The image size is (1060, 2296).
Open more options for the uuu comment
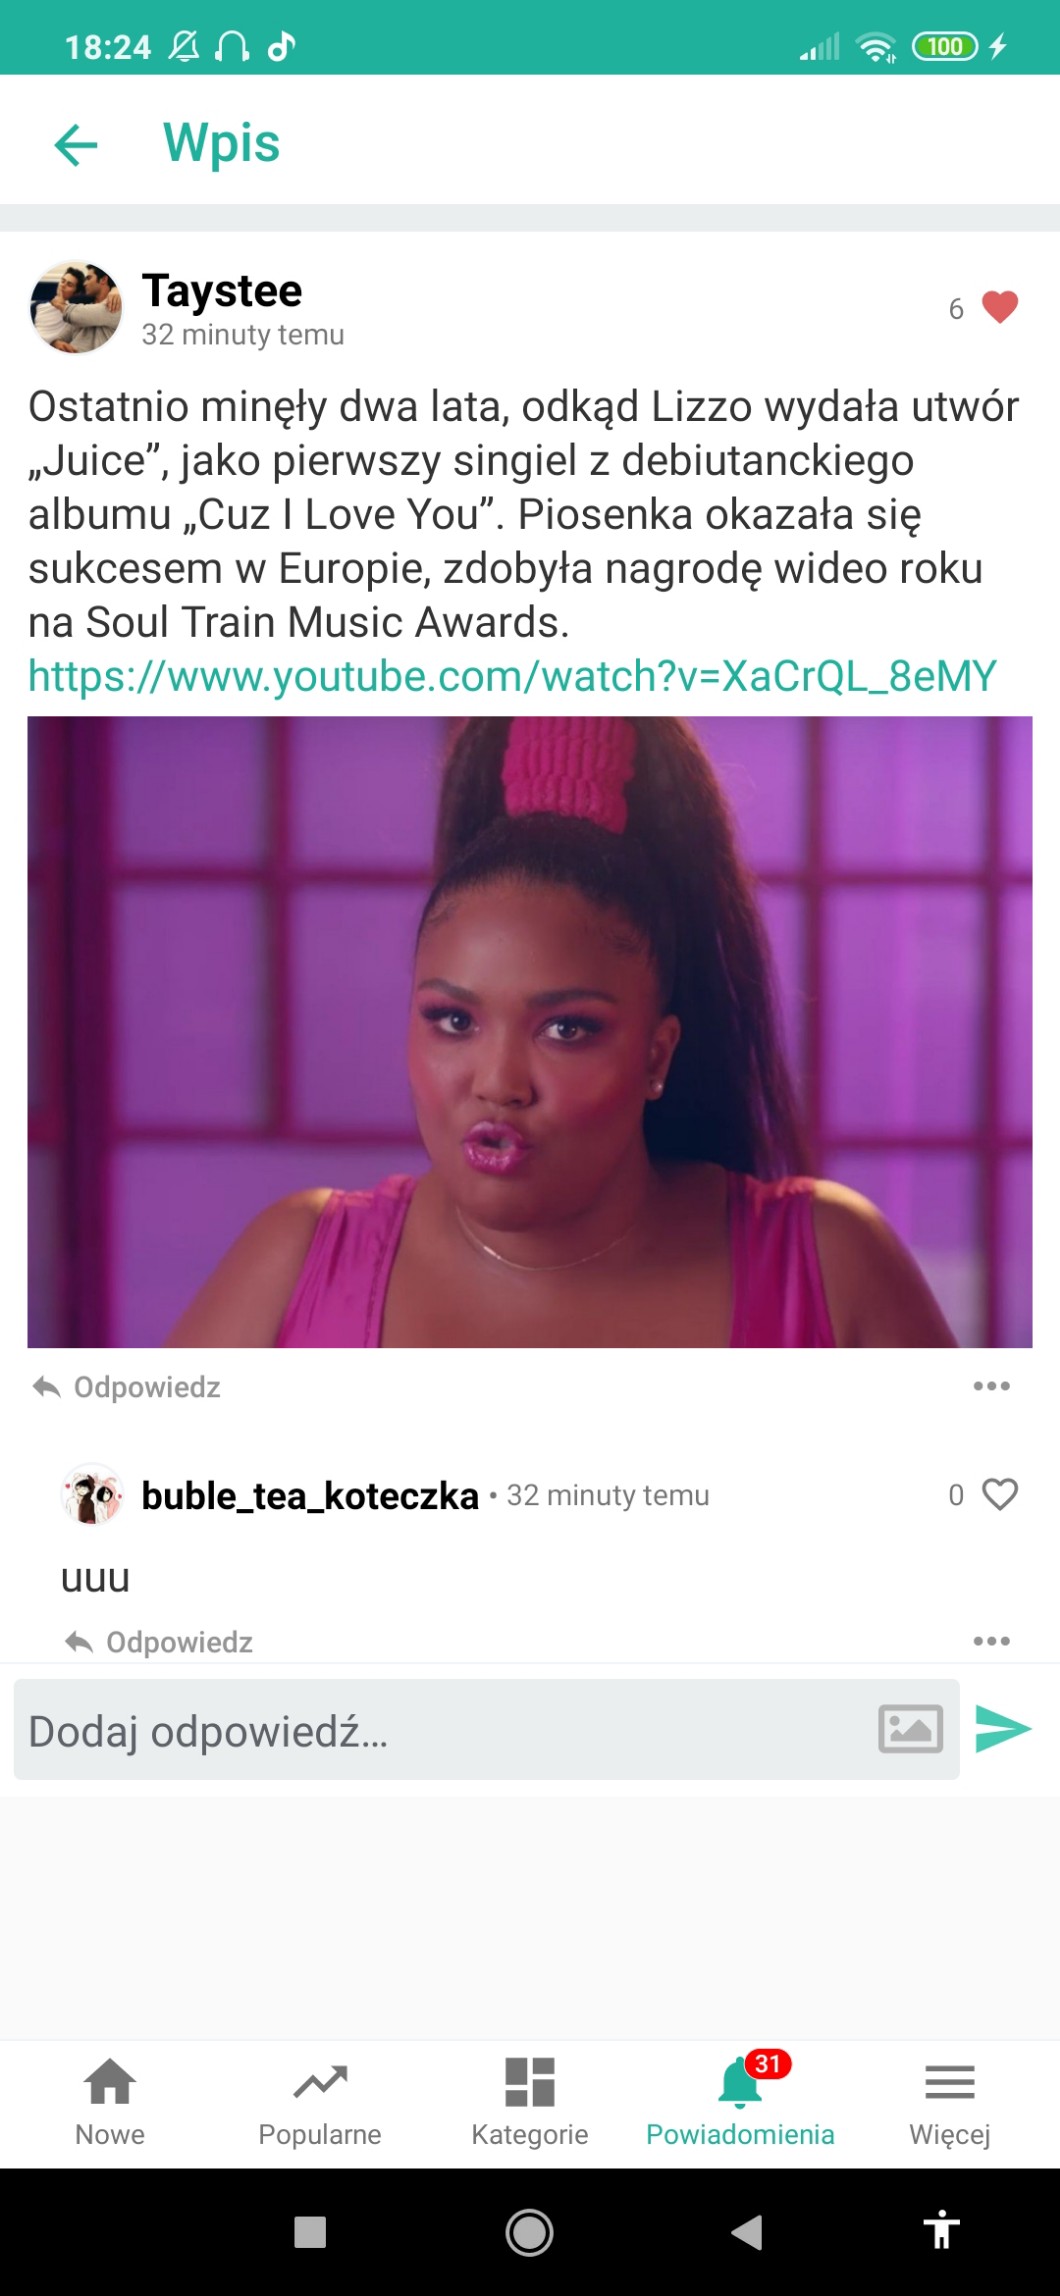[x=991, y=1641]
